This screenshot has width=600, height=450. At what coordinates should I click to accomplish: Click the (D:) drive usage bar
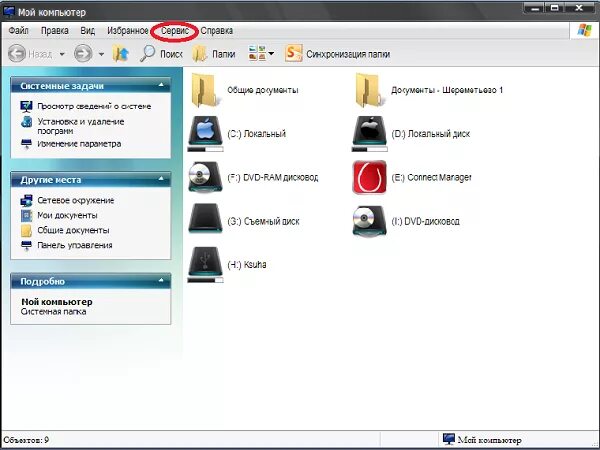[370, 149]
